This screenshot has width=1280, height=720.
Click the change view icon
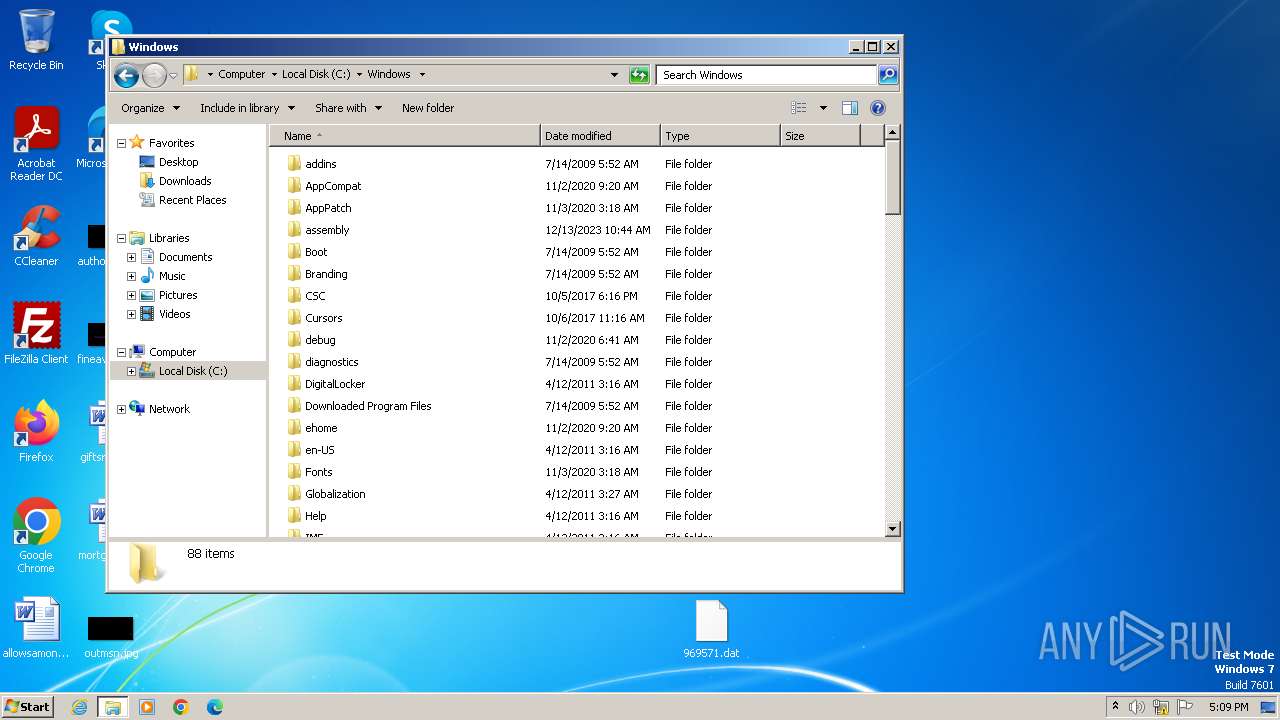click(x=799, y=108)
